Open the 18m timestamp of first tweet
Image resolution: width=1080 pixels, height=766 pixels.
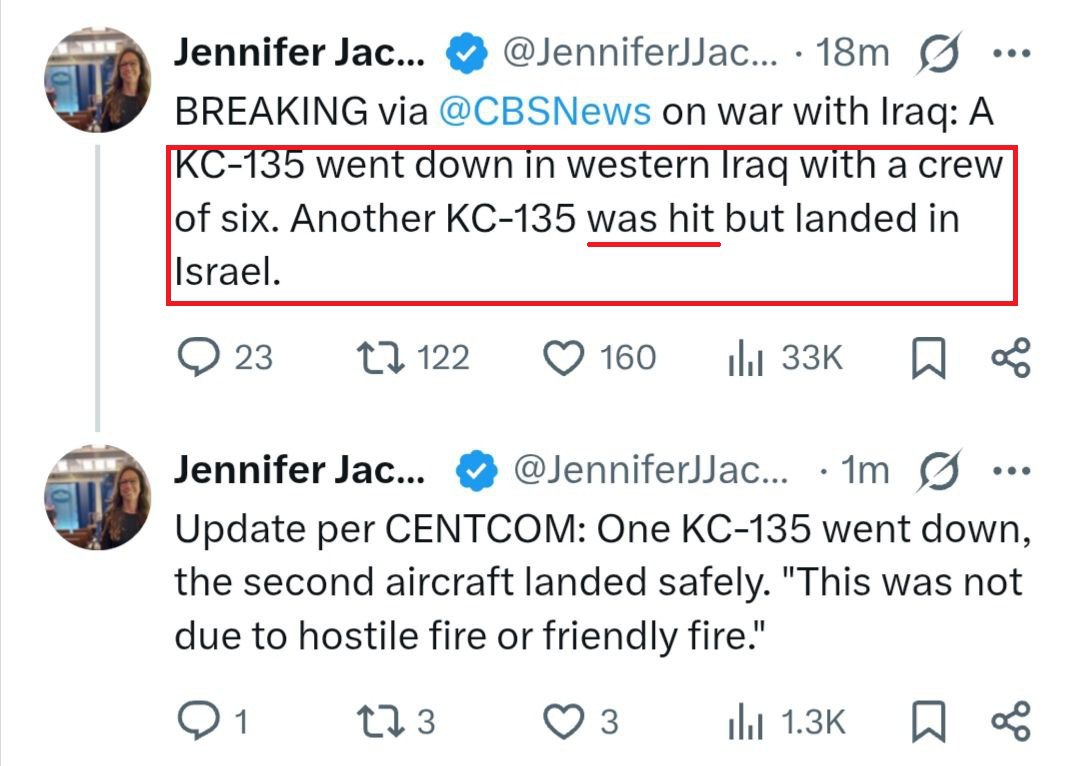852,53
